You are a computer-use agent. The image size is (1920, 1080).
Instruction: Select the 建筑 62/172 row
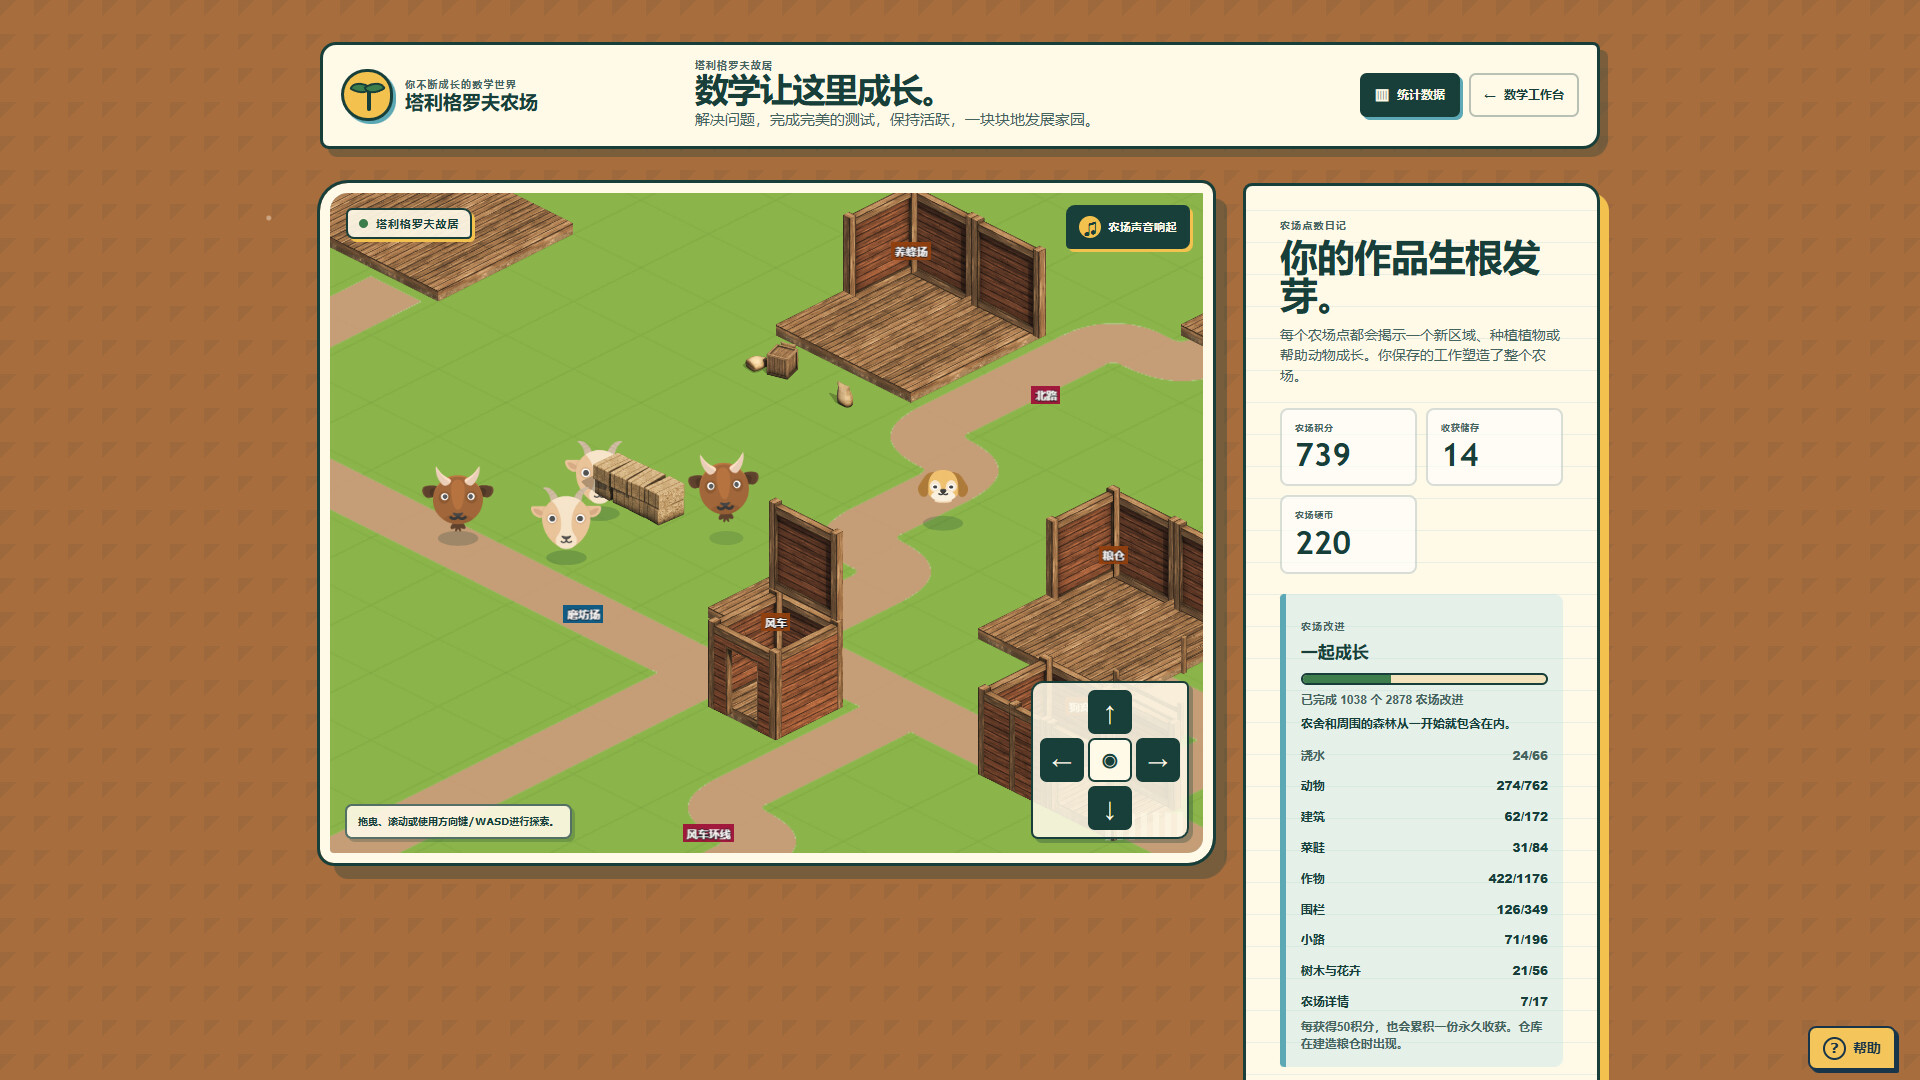1424,817
